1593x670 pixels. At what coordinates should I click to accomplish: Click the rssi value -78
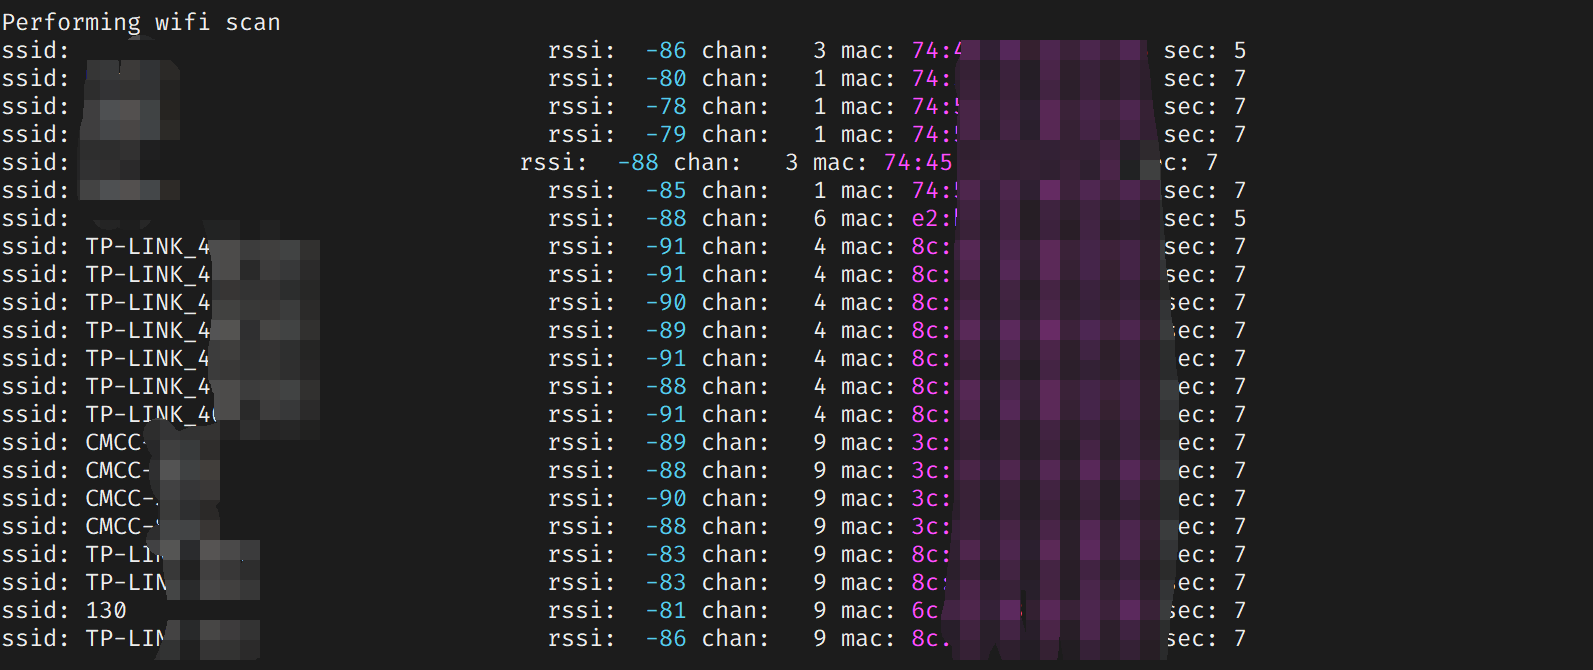(665, 106)
